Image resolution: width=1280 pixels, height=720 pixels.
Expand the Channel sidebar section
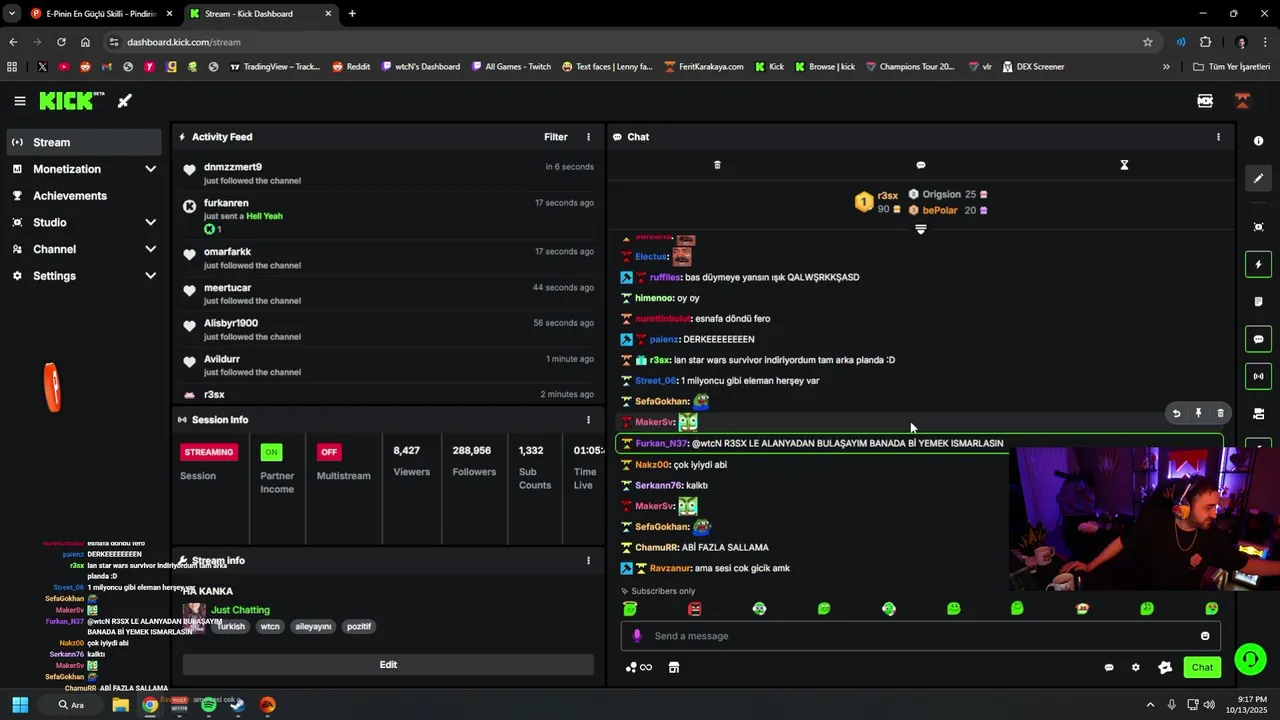pos(84,249)
